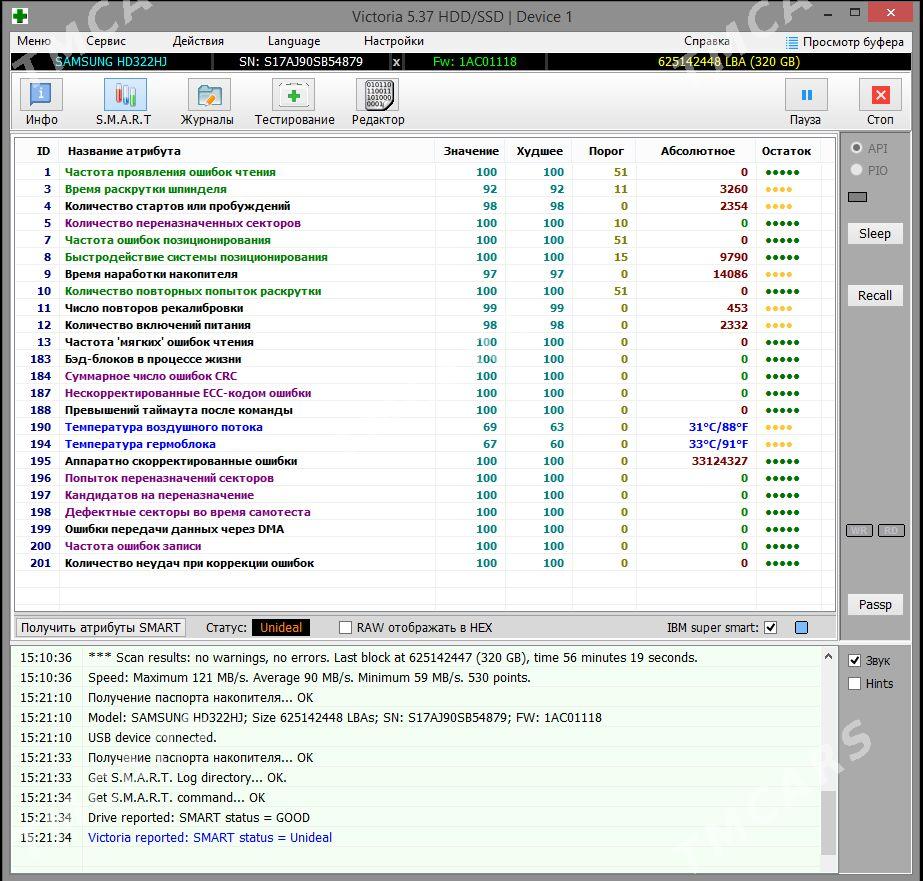Click the Пауза pause icon
This screenshot has width=923, height=881.
[x=806, y=95]
